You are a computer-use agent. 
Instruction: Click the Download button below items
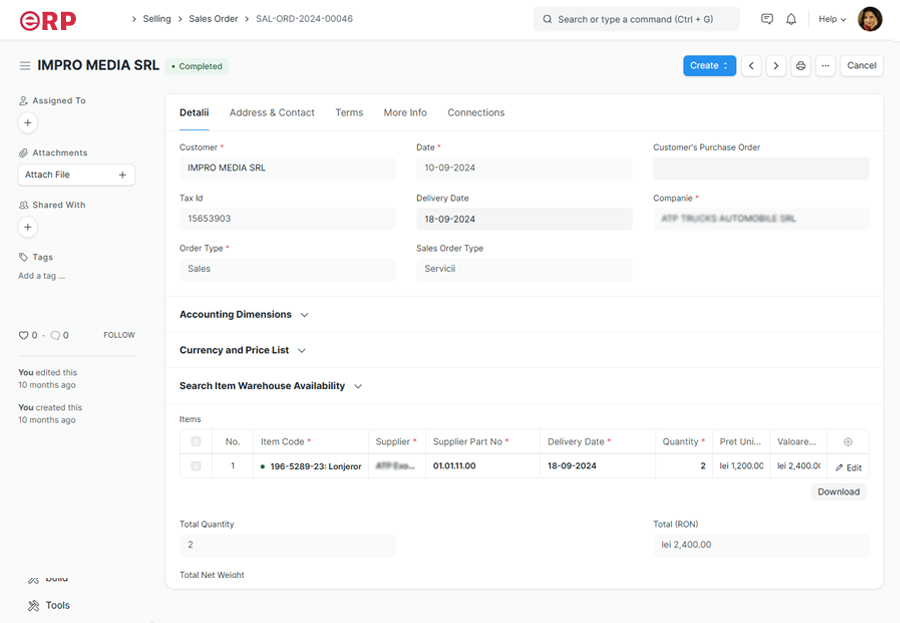[838, 492]
